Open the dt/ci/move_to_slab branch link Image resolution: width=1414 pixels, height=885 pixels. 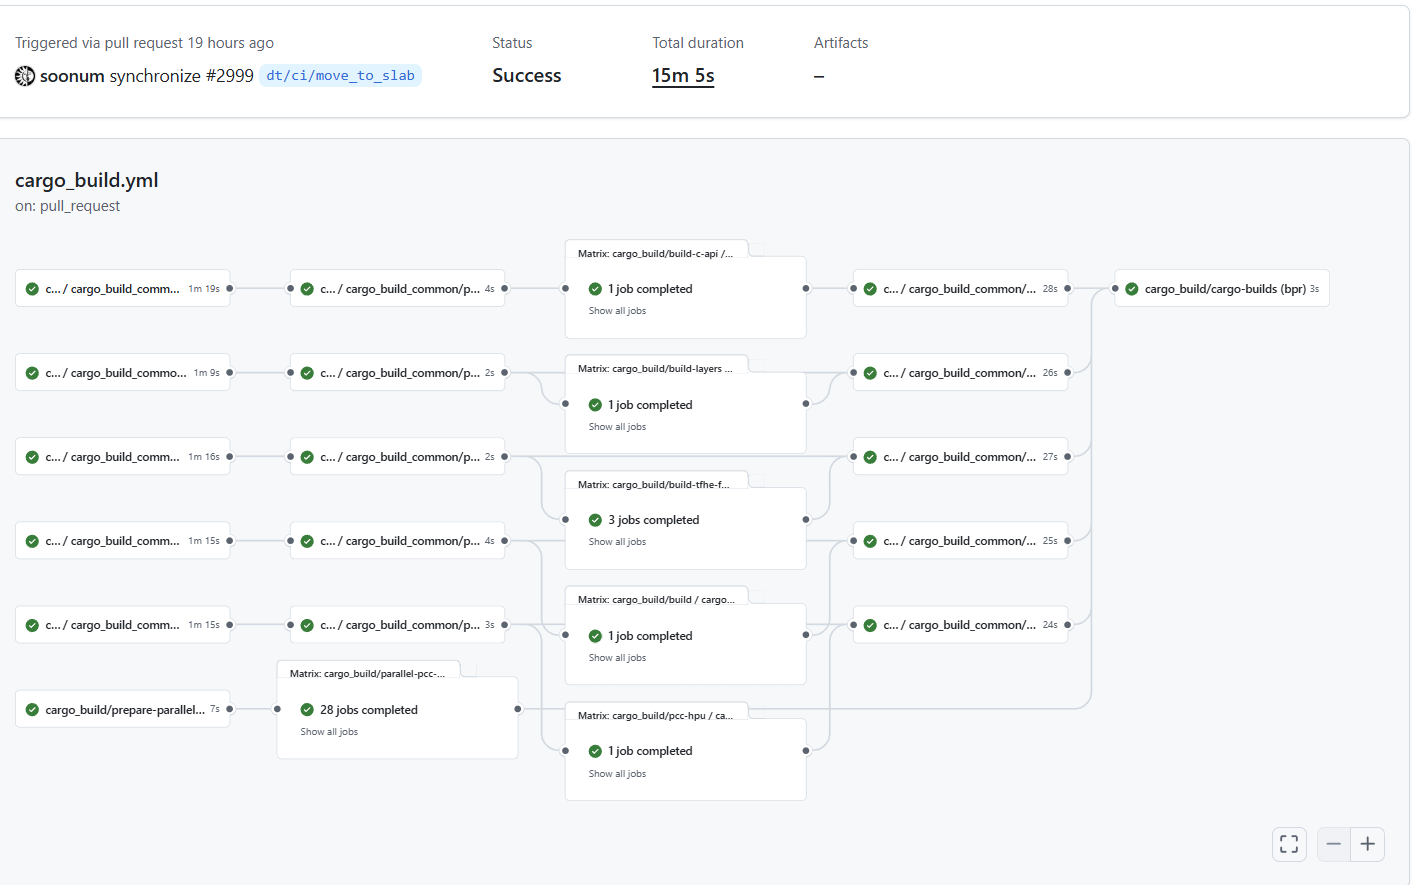point(340,76)
